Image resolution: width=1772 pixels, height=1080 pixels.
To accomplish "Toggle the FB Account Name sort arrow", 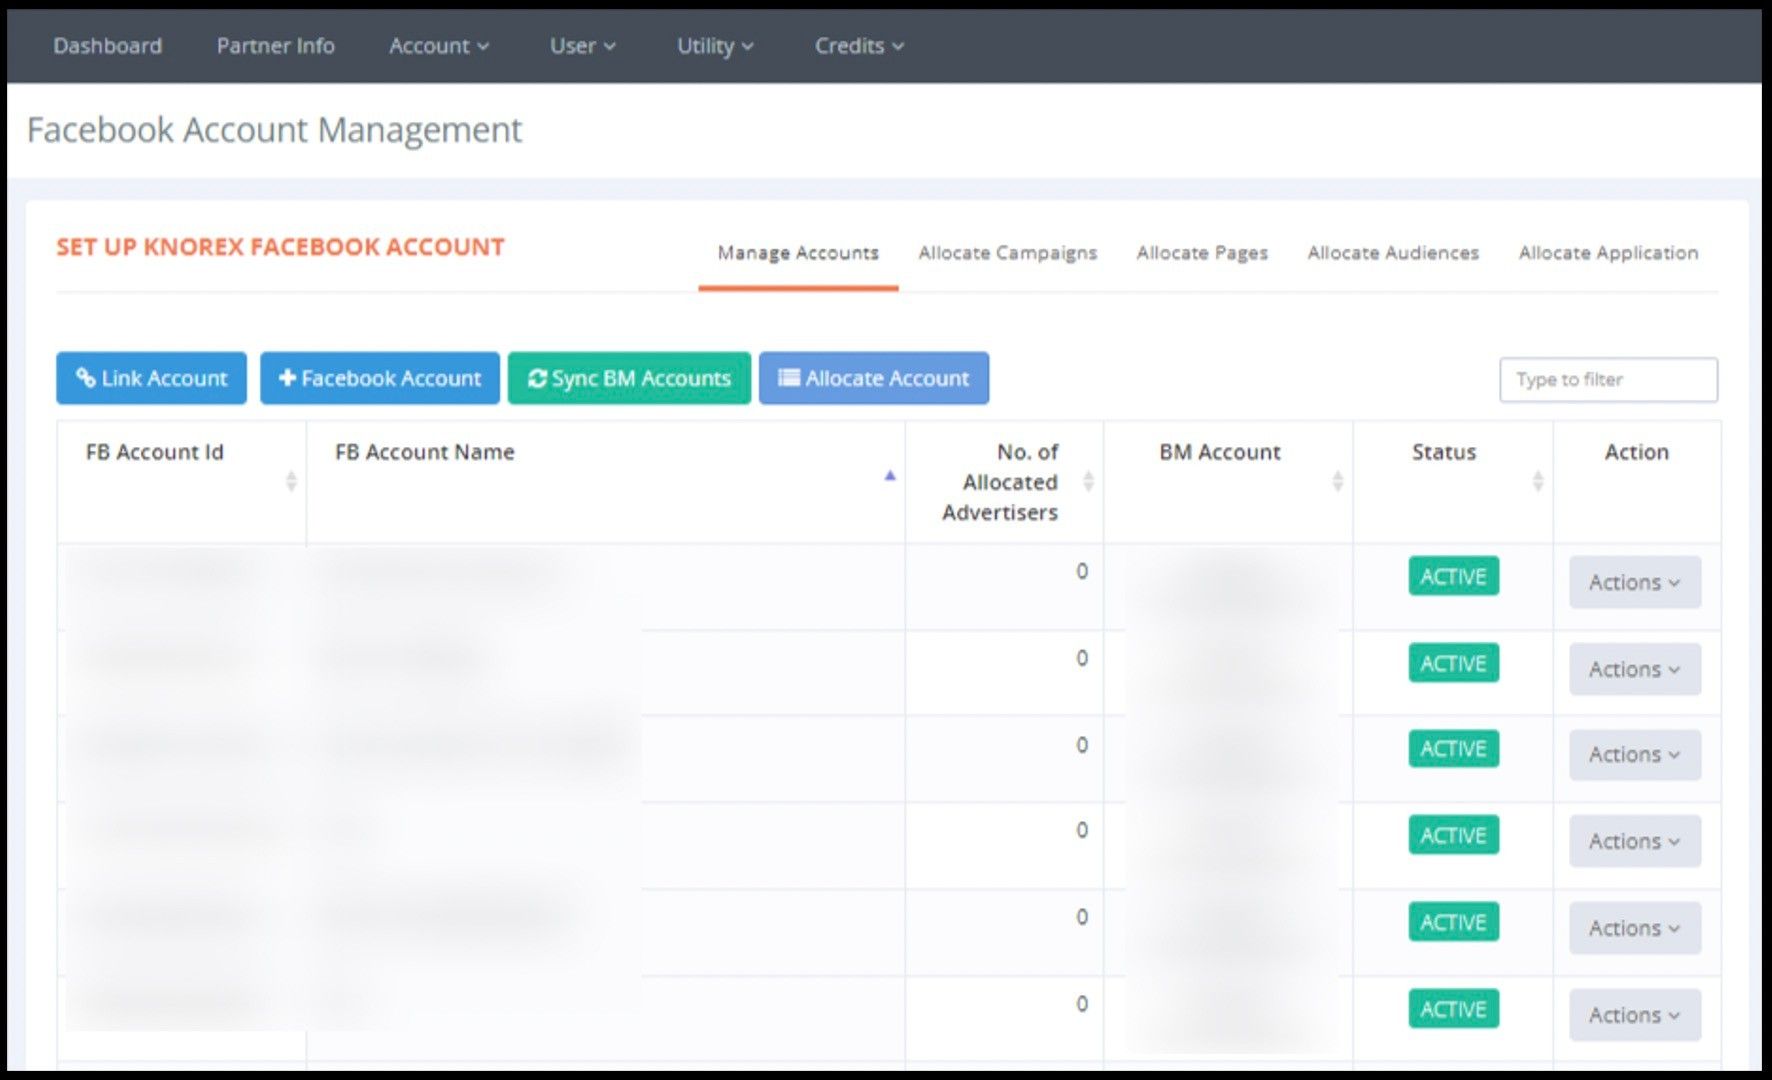I will click(x=889, y=477).
